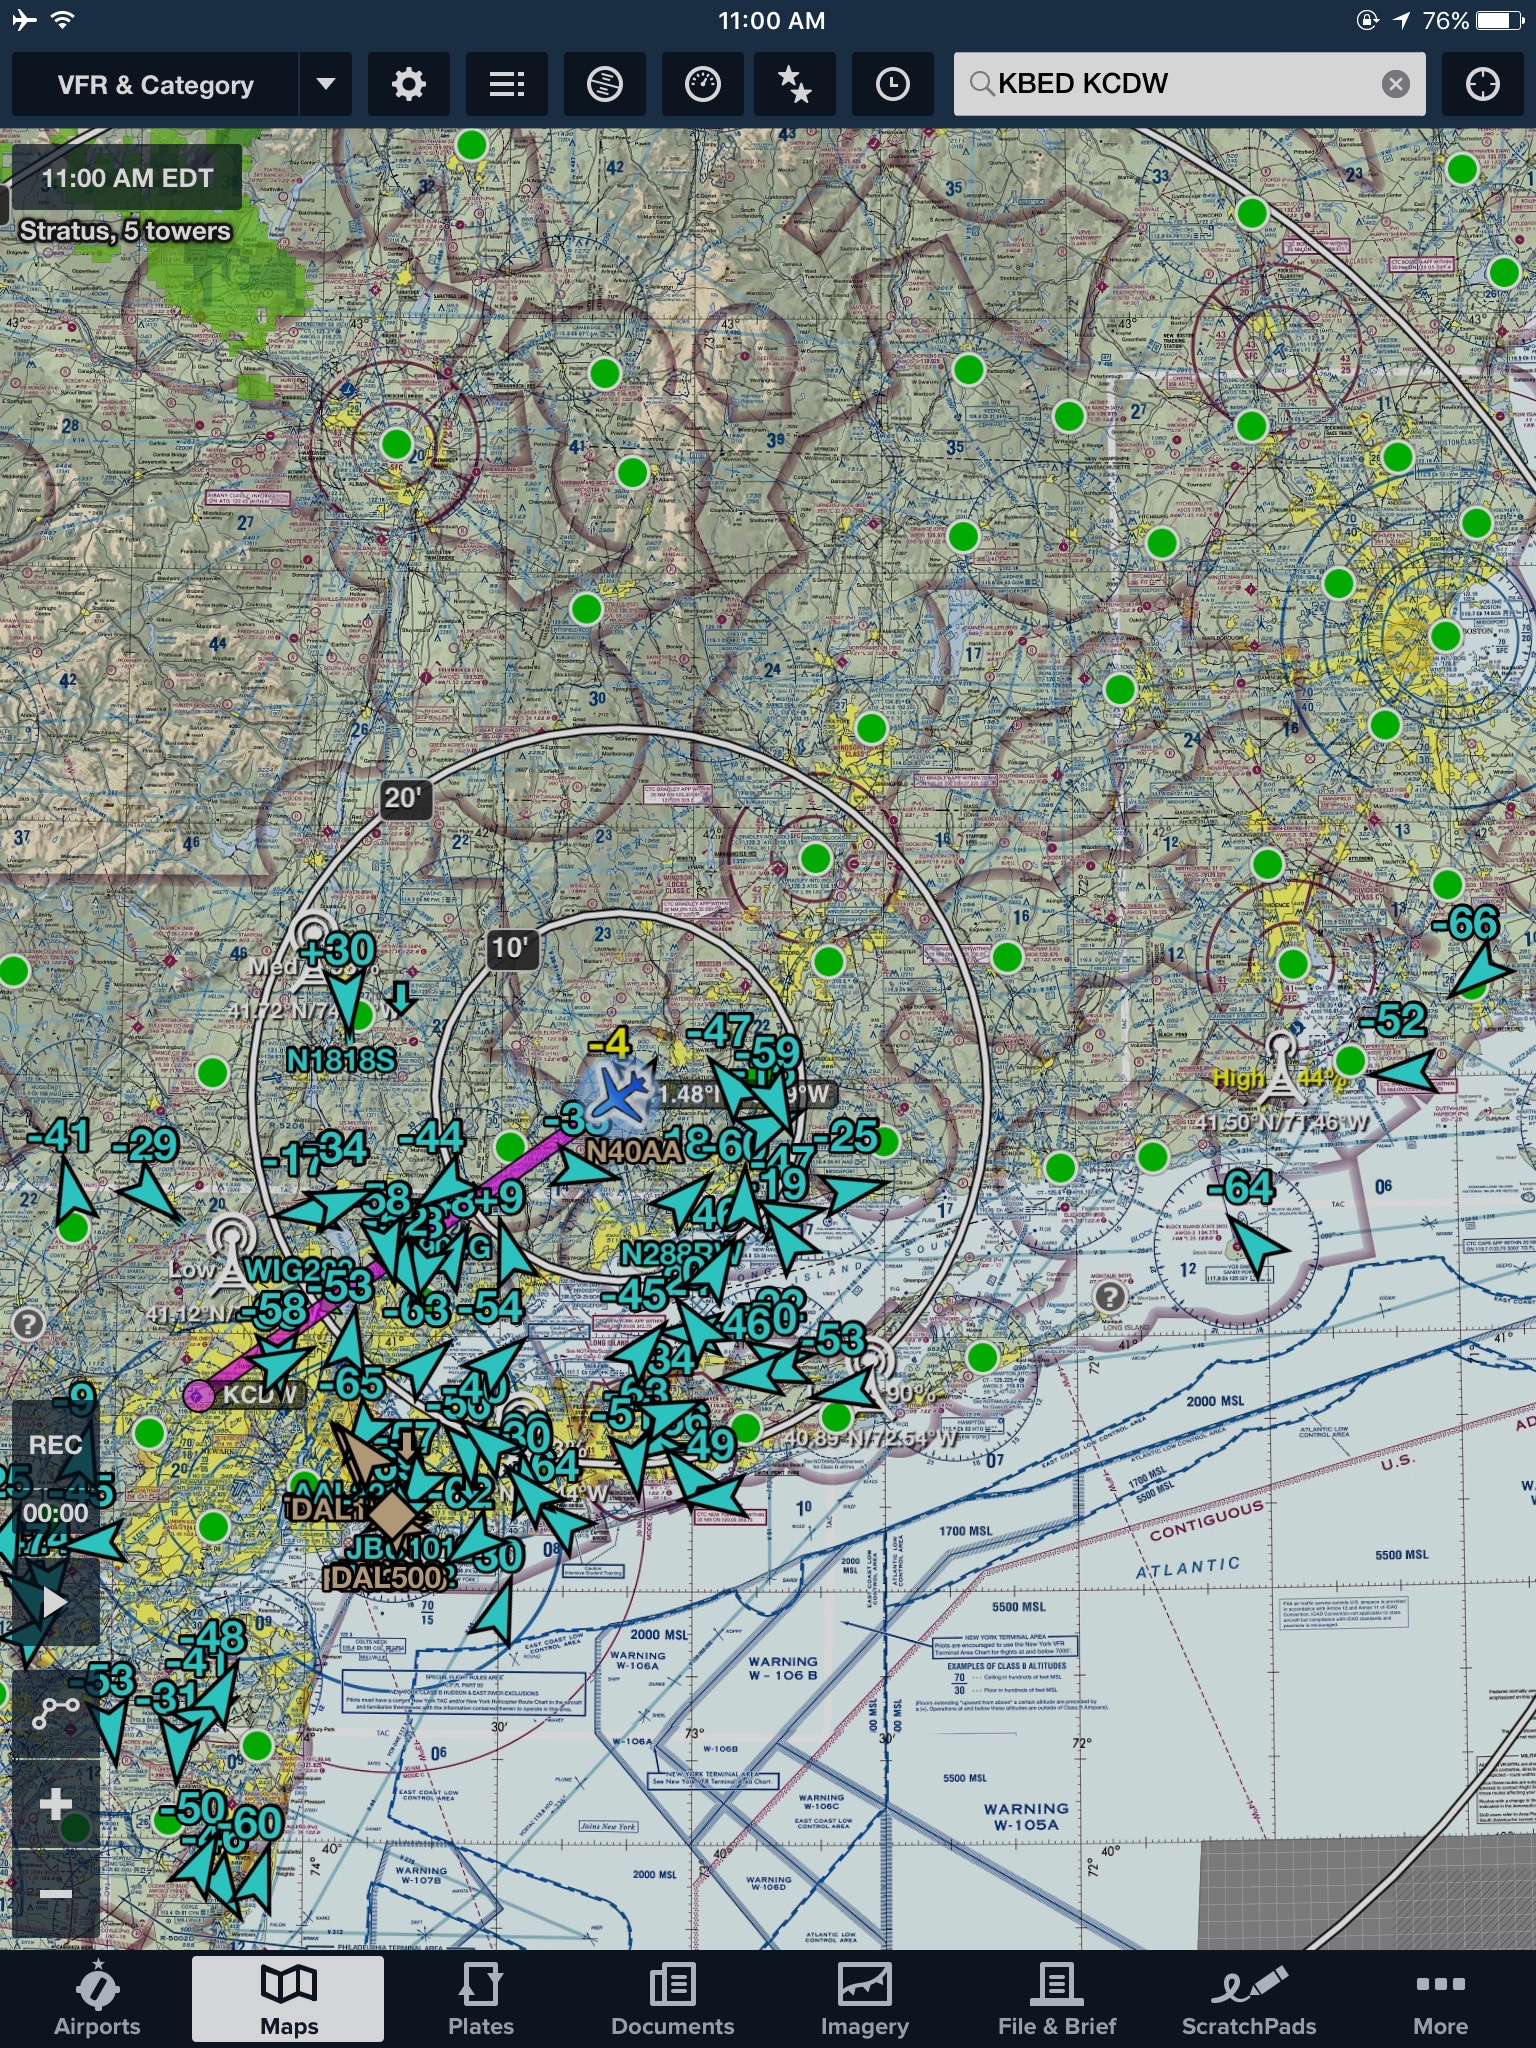Open the favorites stars icon
Screen dimensions: 1536x2048
click(x=794, y=84)
